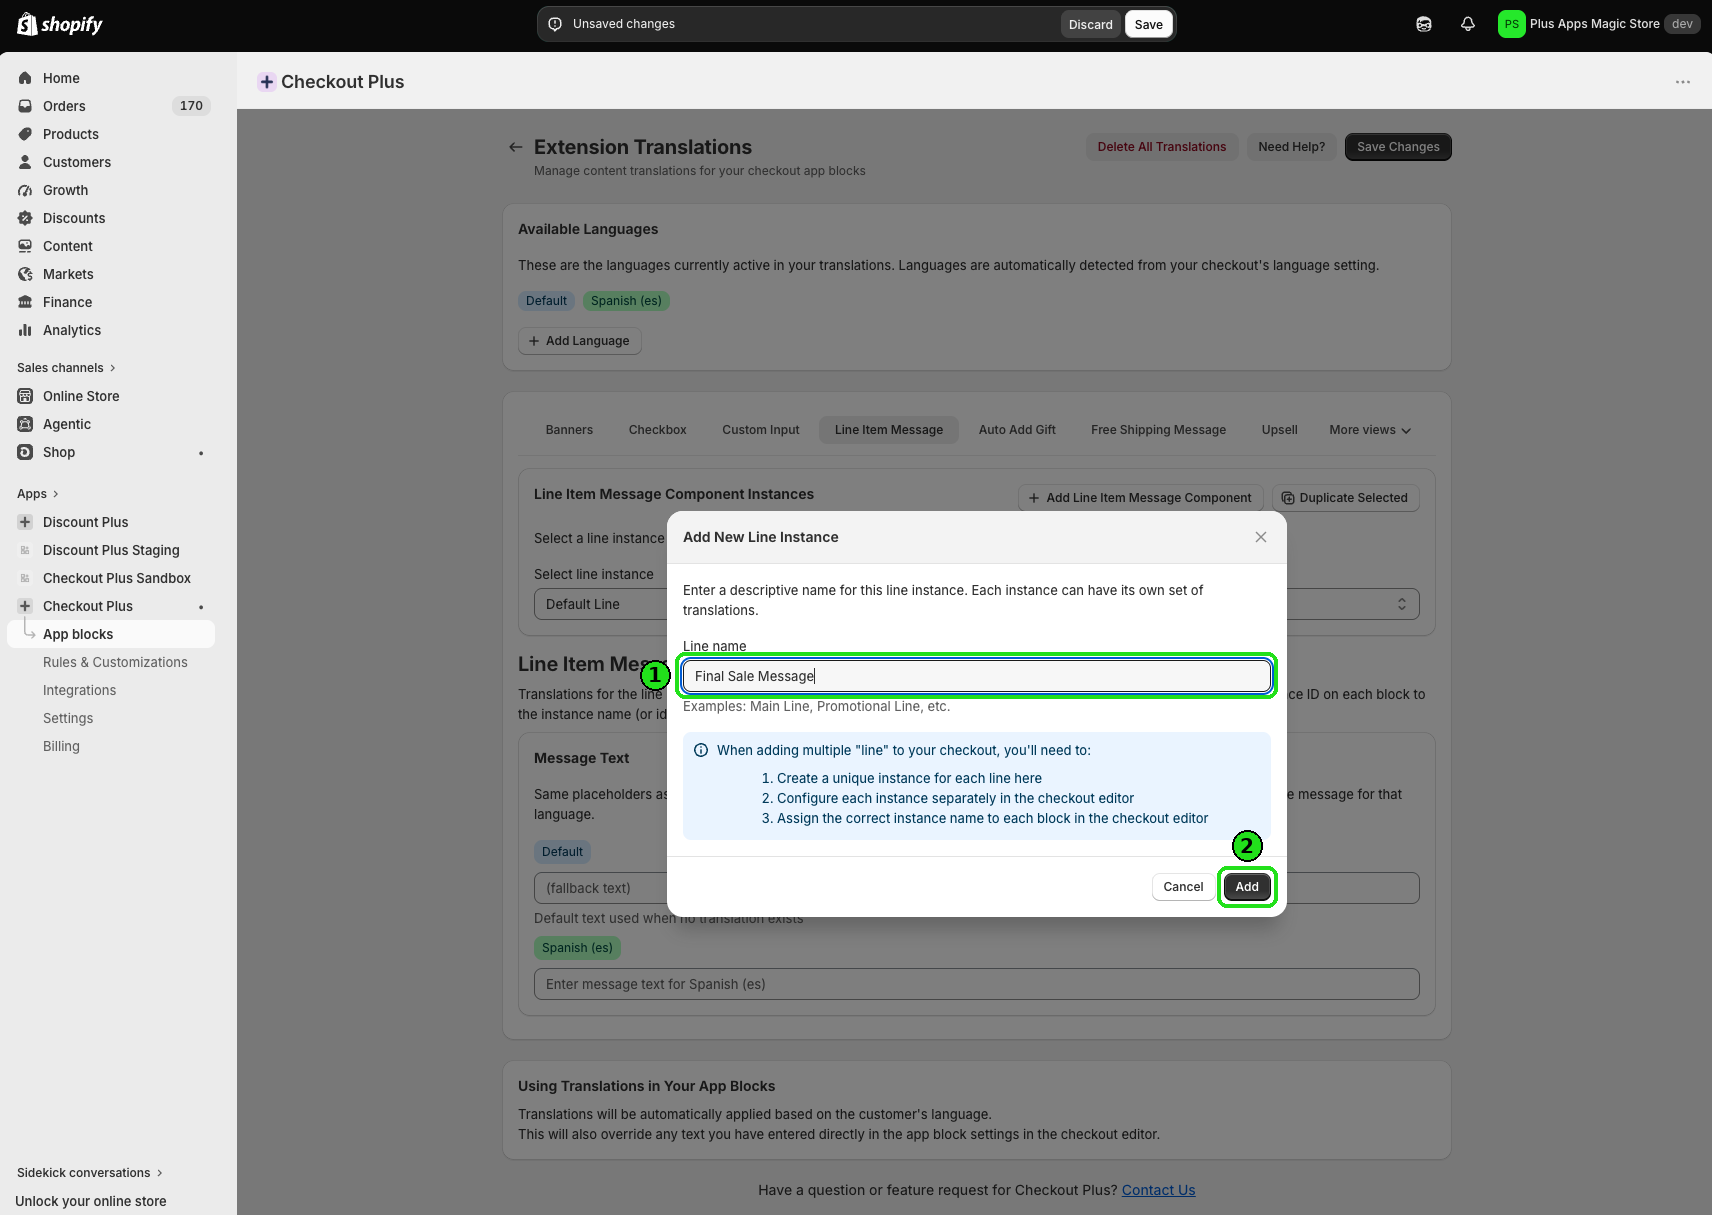
Task: Close the Add New Line Instance dialog
Action: [x=1261, y=537]
